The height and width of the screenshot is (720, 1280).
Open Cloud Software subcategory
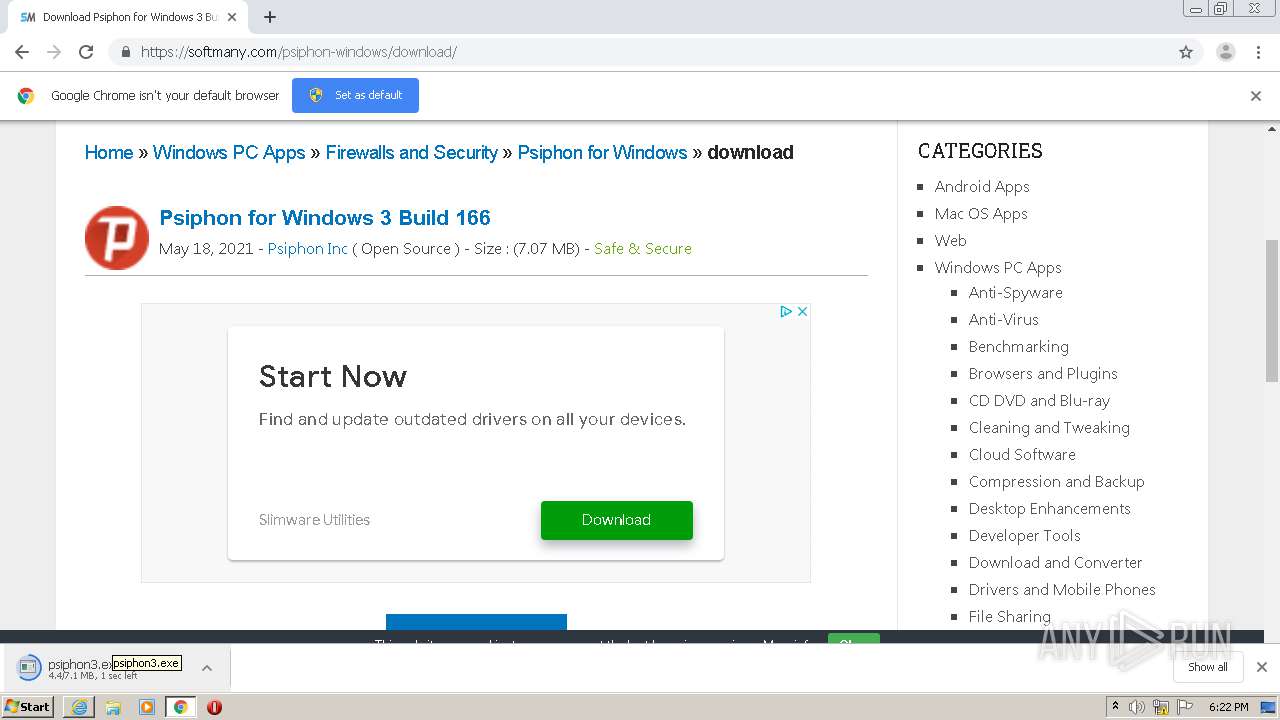click(x=1022, y=454)
